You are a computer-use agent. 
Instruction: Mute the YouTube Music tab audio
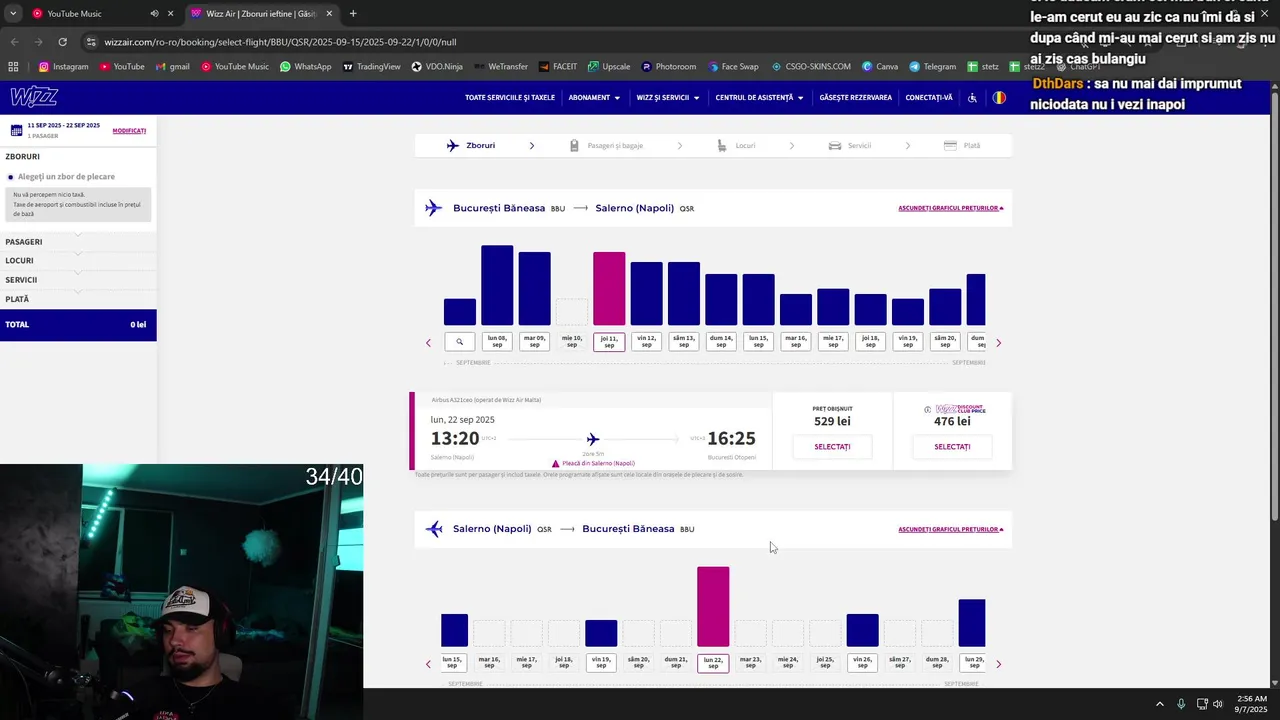[x=154, y=14]
